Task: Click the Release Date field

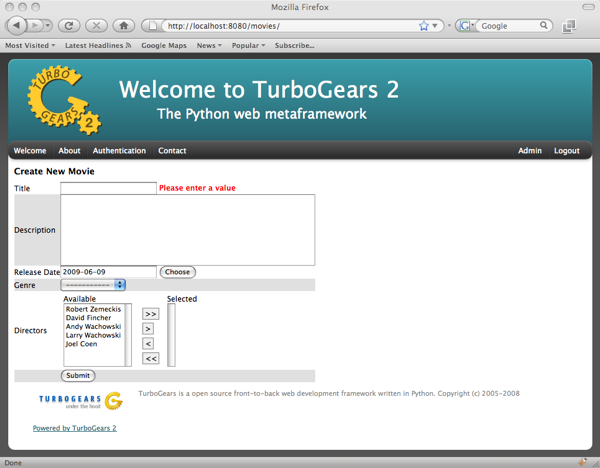Action: (x=108, y=272)
